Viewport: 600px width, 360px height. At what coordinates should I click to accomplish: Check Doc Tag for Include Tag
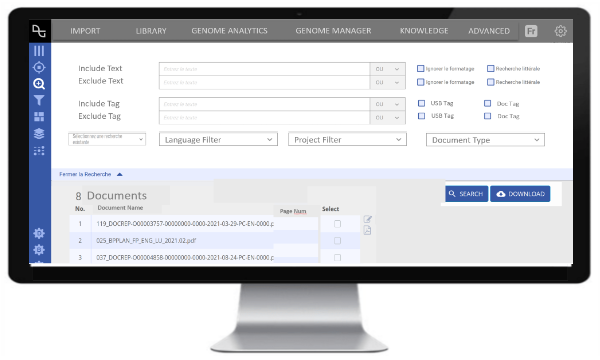coord(488,103)
